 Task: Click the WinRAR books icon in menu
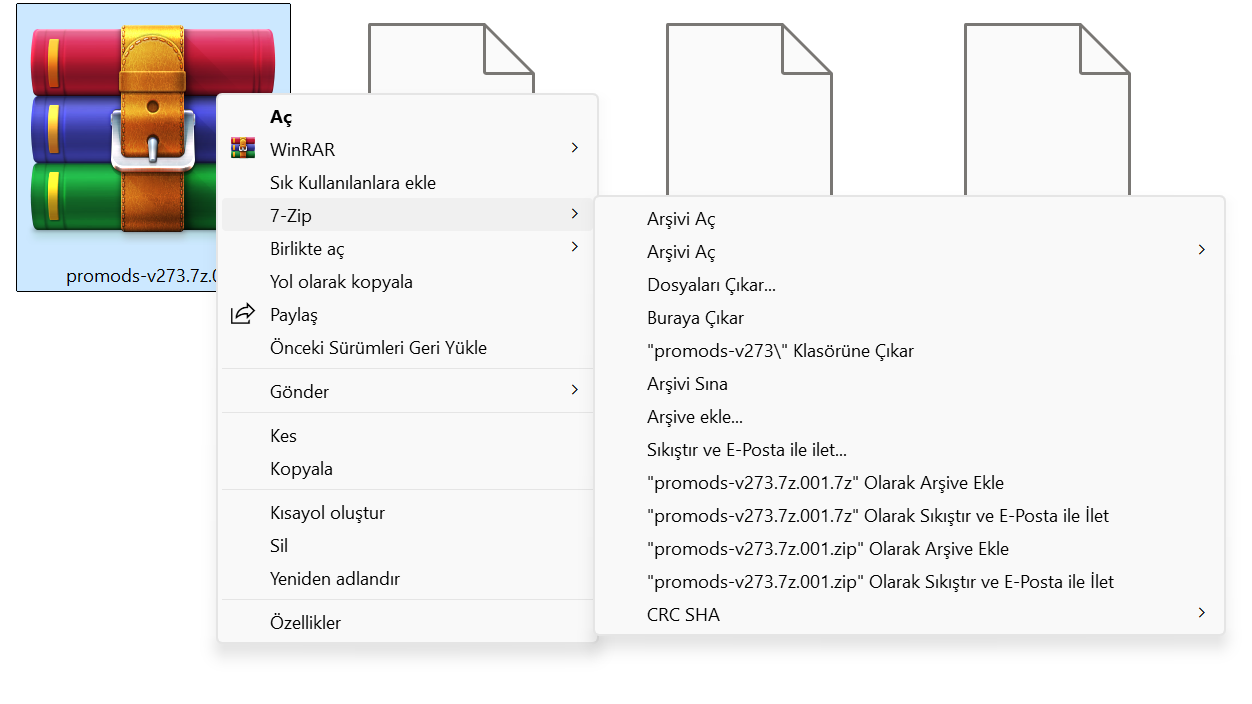pyautogui.click(x=242, y=149)
